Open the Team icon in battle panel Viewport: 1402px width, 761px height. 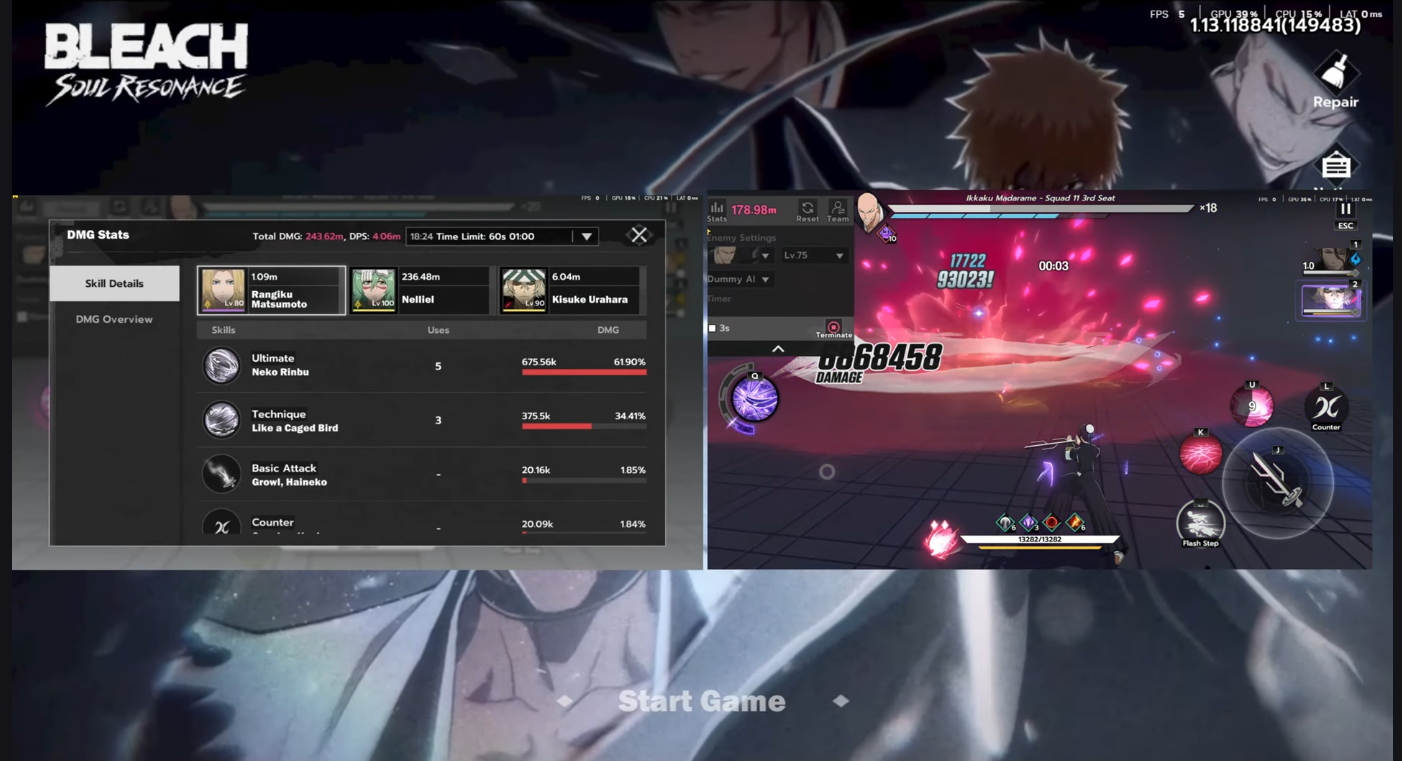[x=838, y=208]
